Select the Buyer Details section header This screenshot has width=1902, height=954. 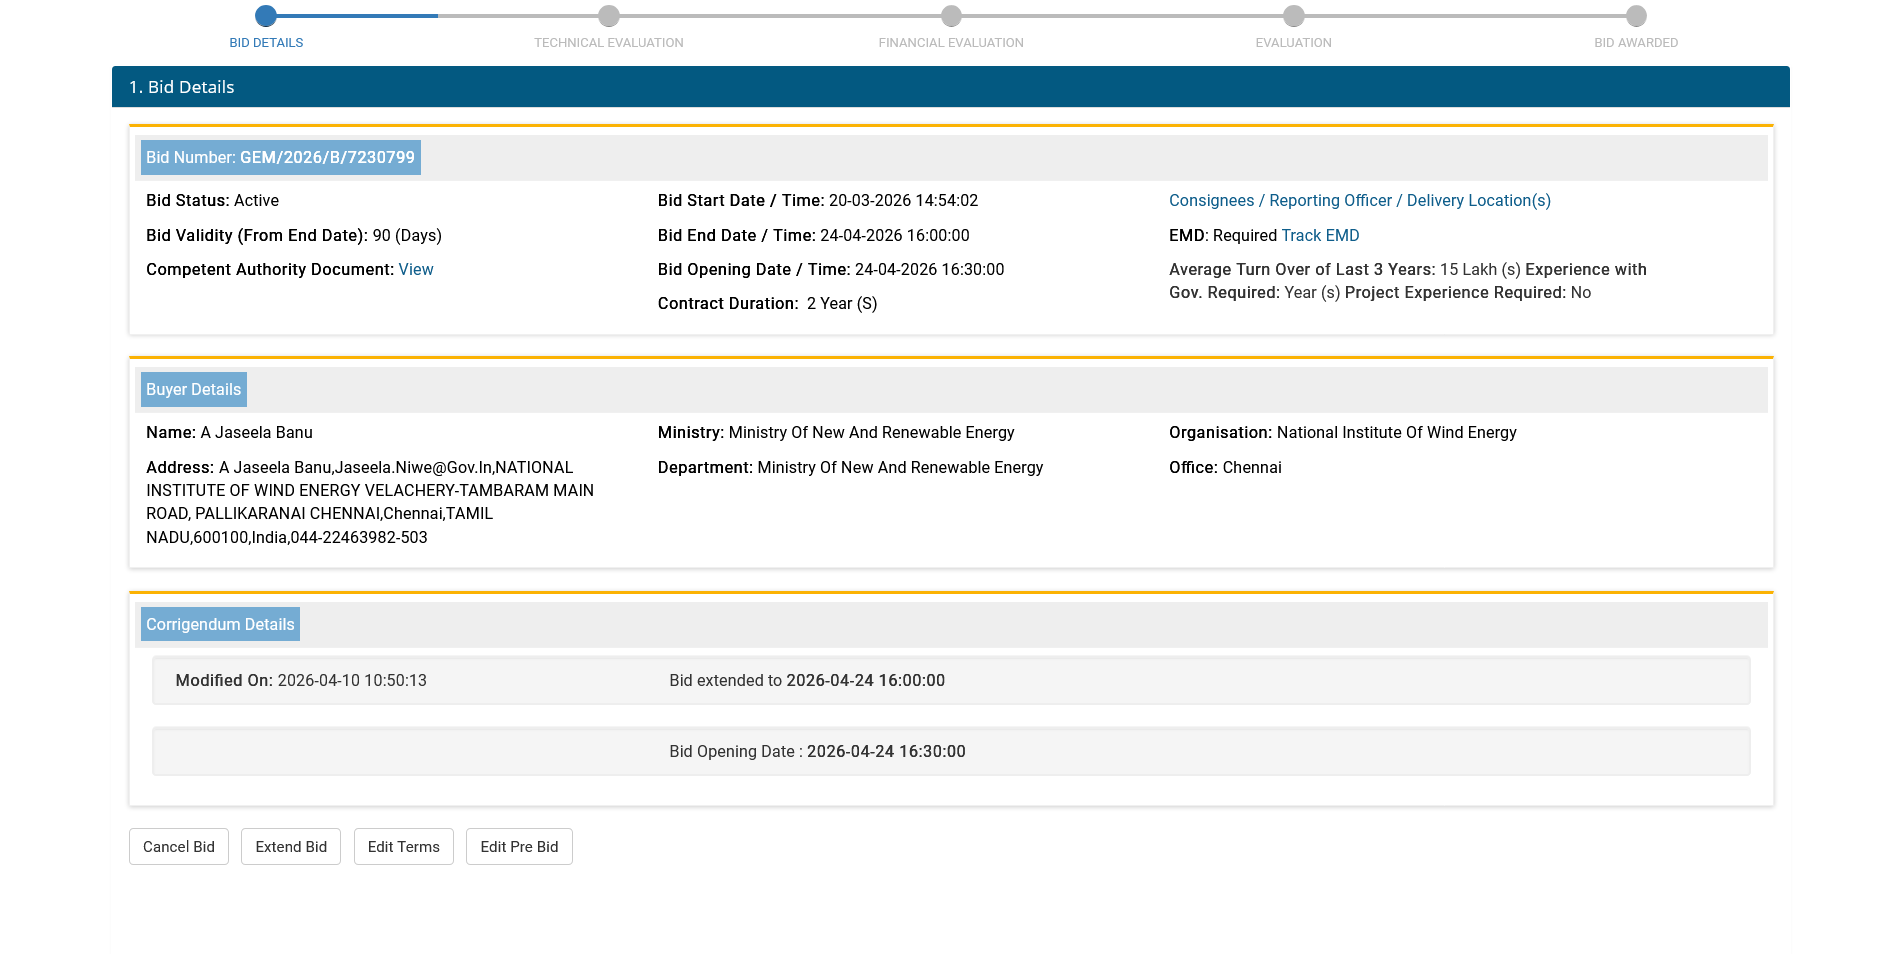click(x=193, y=390)
